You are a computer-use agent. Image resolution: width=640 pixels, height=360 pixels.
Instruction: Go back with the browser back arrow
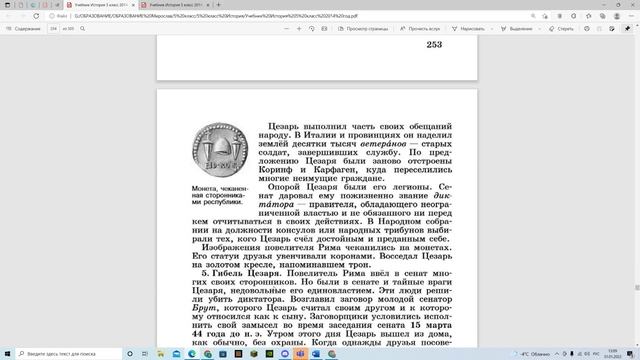pyautogui.click(x=9, y=16)
